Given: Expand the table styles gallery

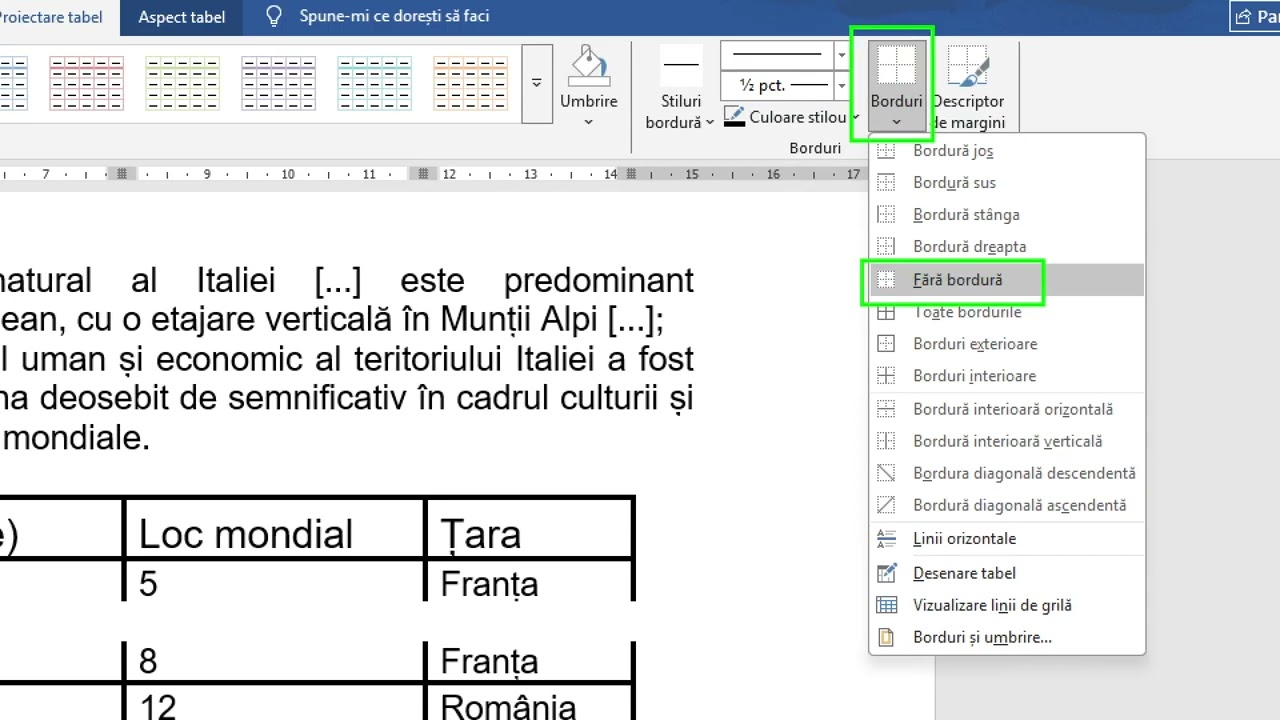Looking at the screenshot, I should point(537,84).
